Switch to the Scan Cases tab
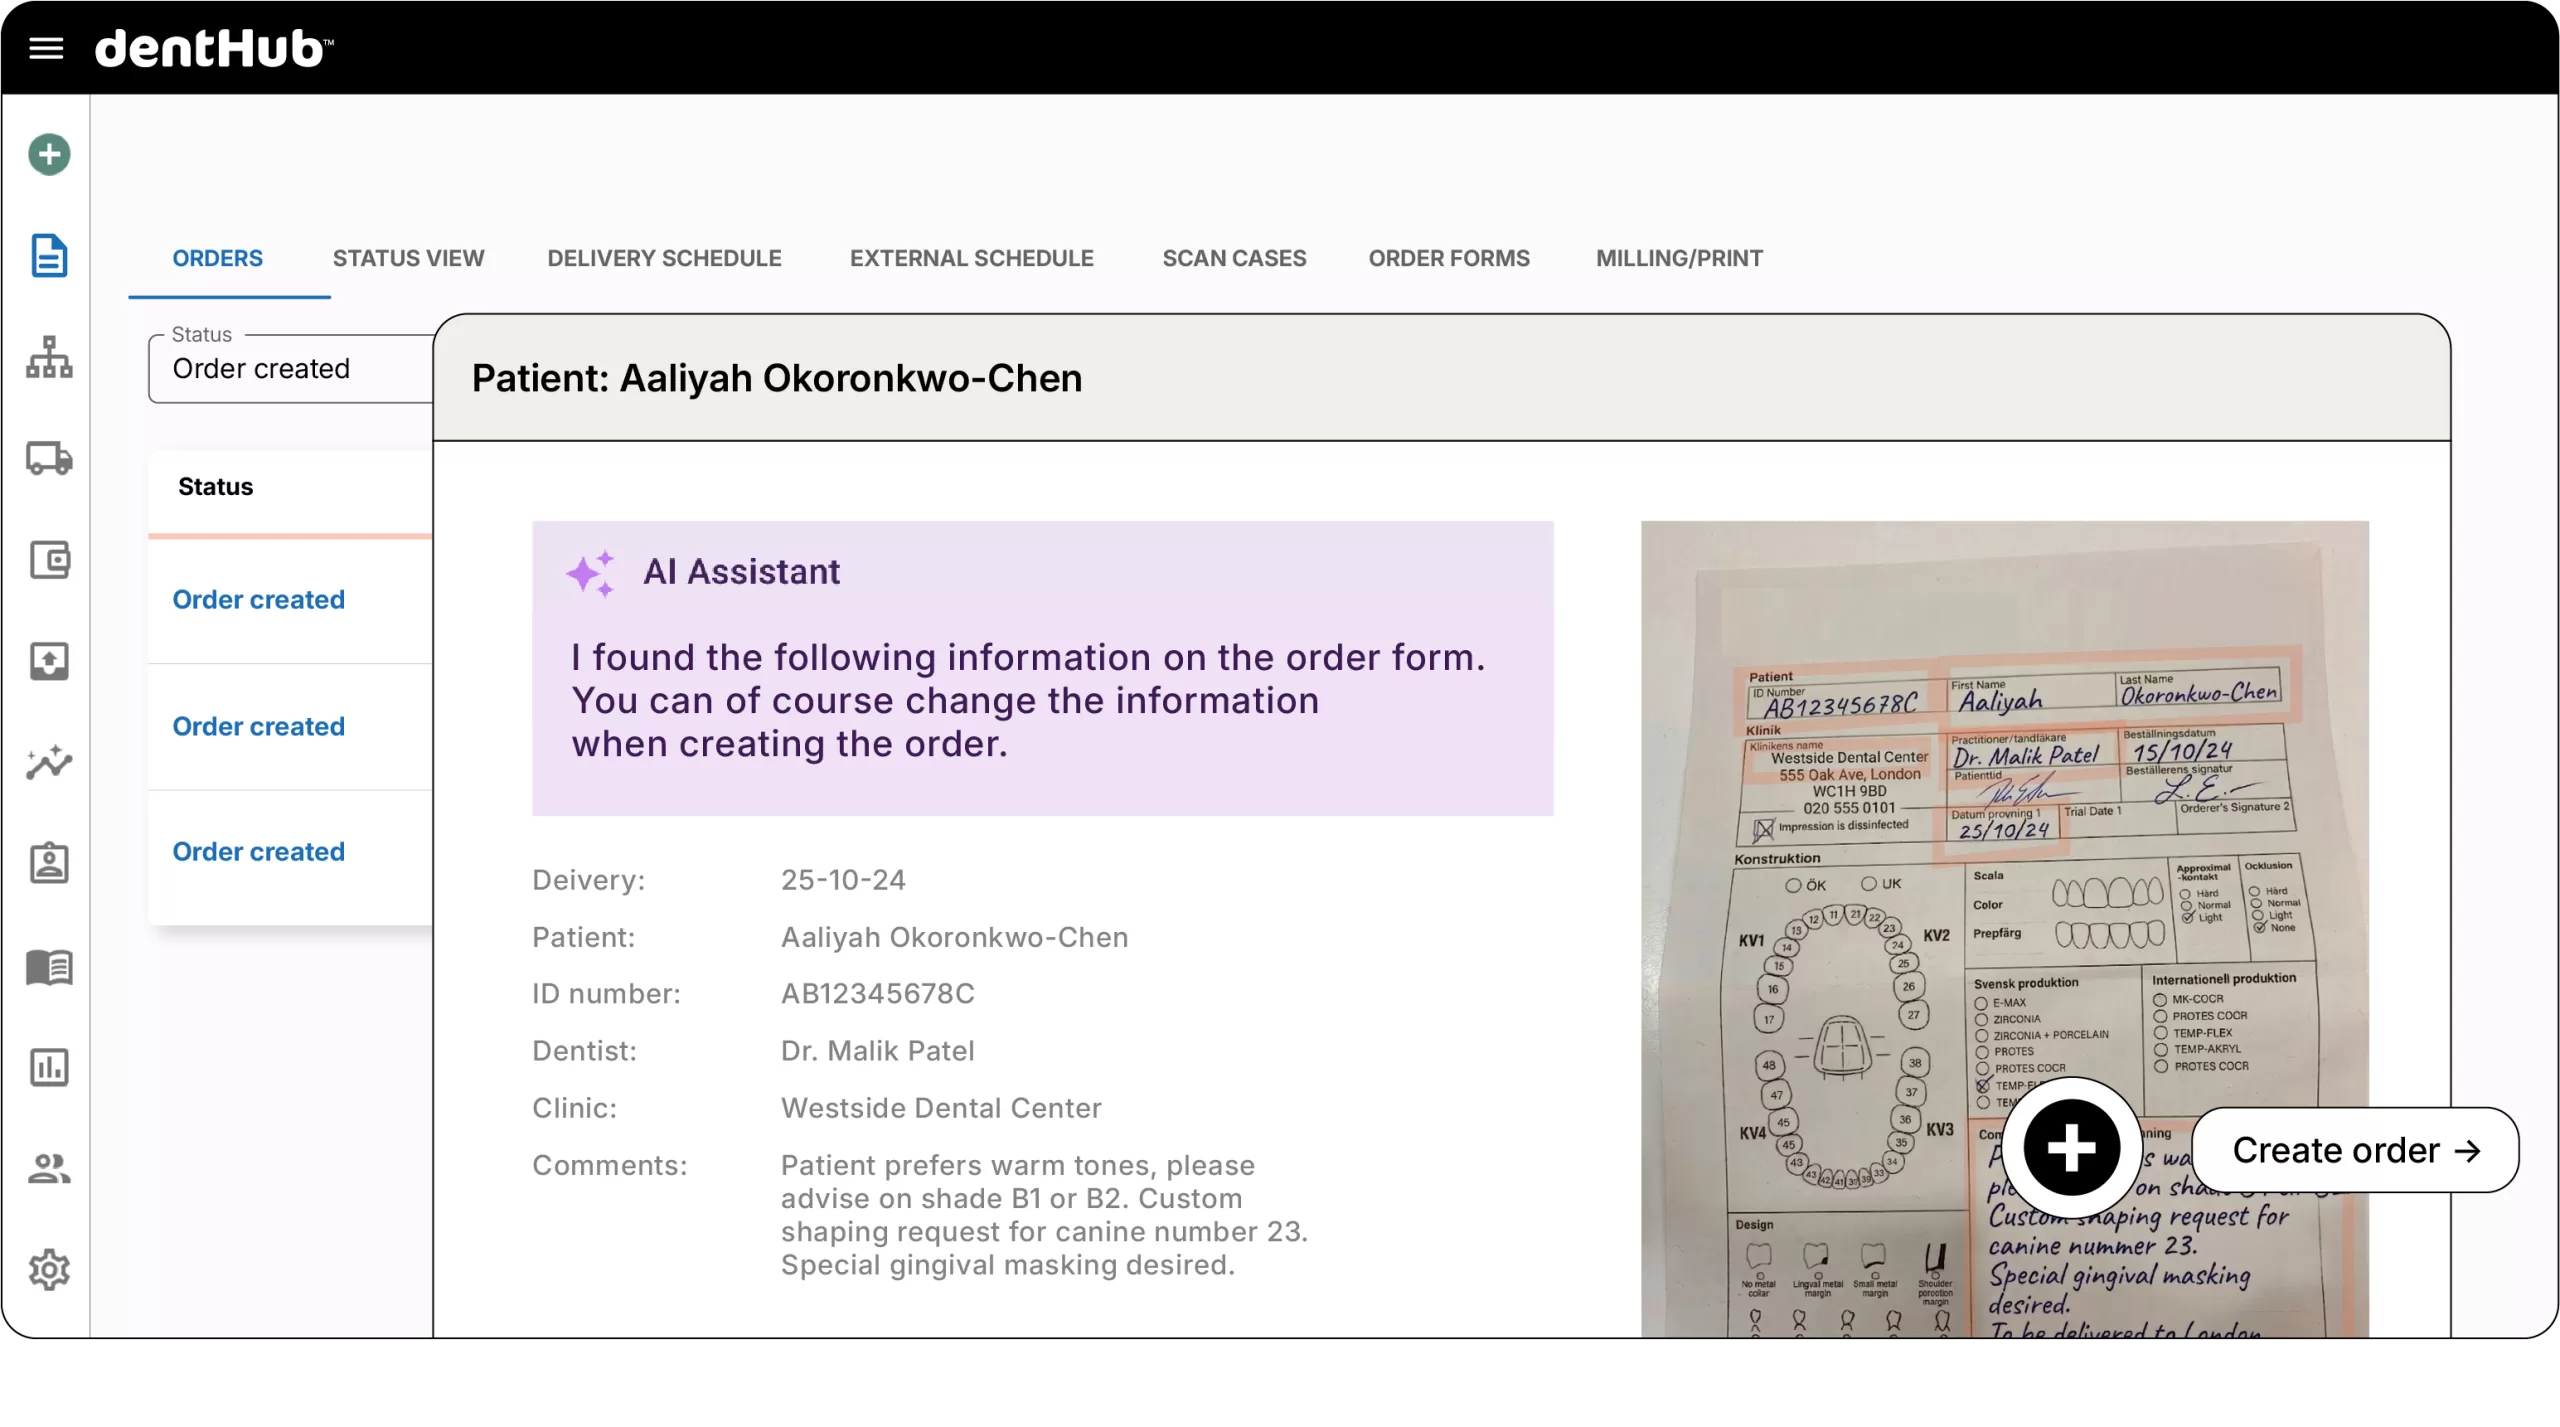The width and height of the screenshot is (2560, 1427). (x=1234, y=258)
